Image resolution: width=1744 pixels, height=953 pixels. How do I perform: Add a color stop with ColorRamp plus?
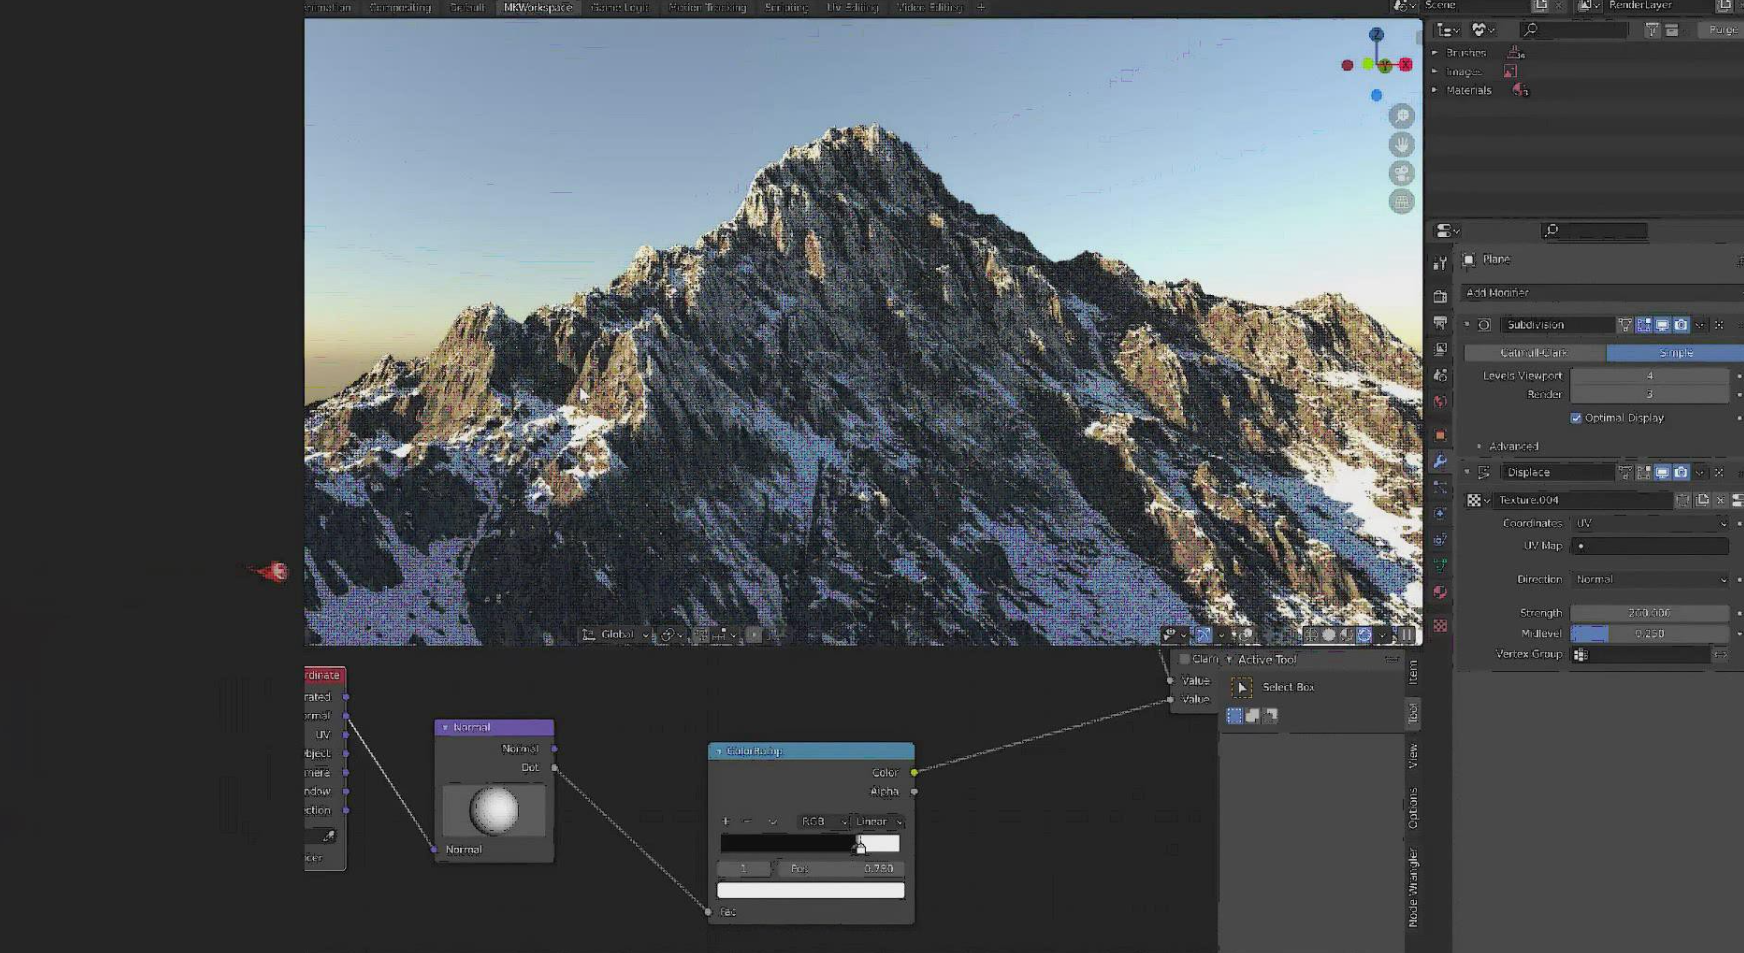point(726,821)
